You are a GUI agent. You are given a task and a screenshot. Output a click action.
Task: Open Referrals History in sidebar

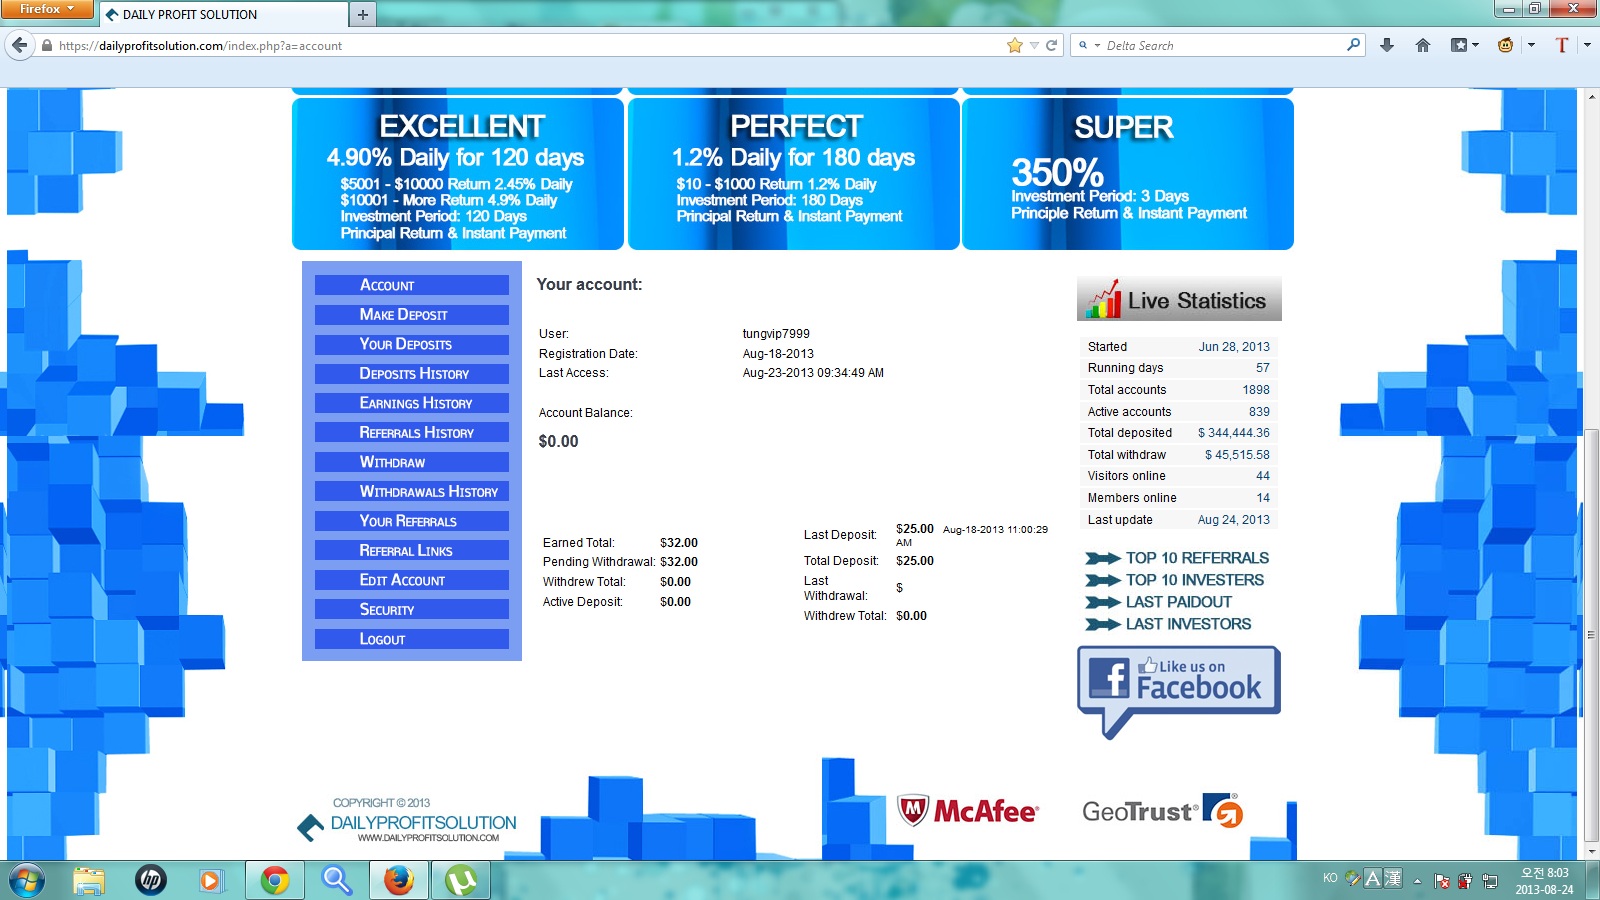click(412, 433)
